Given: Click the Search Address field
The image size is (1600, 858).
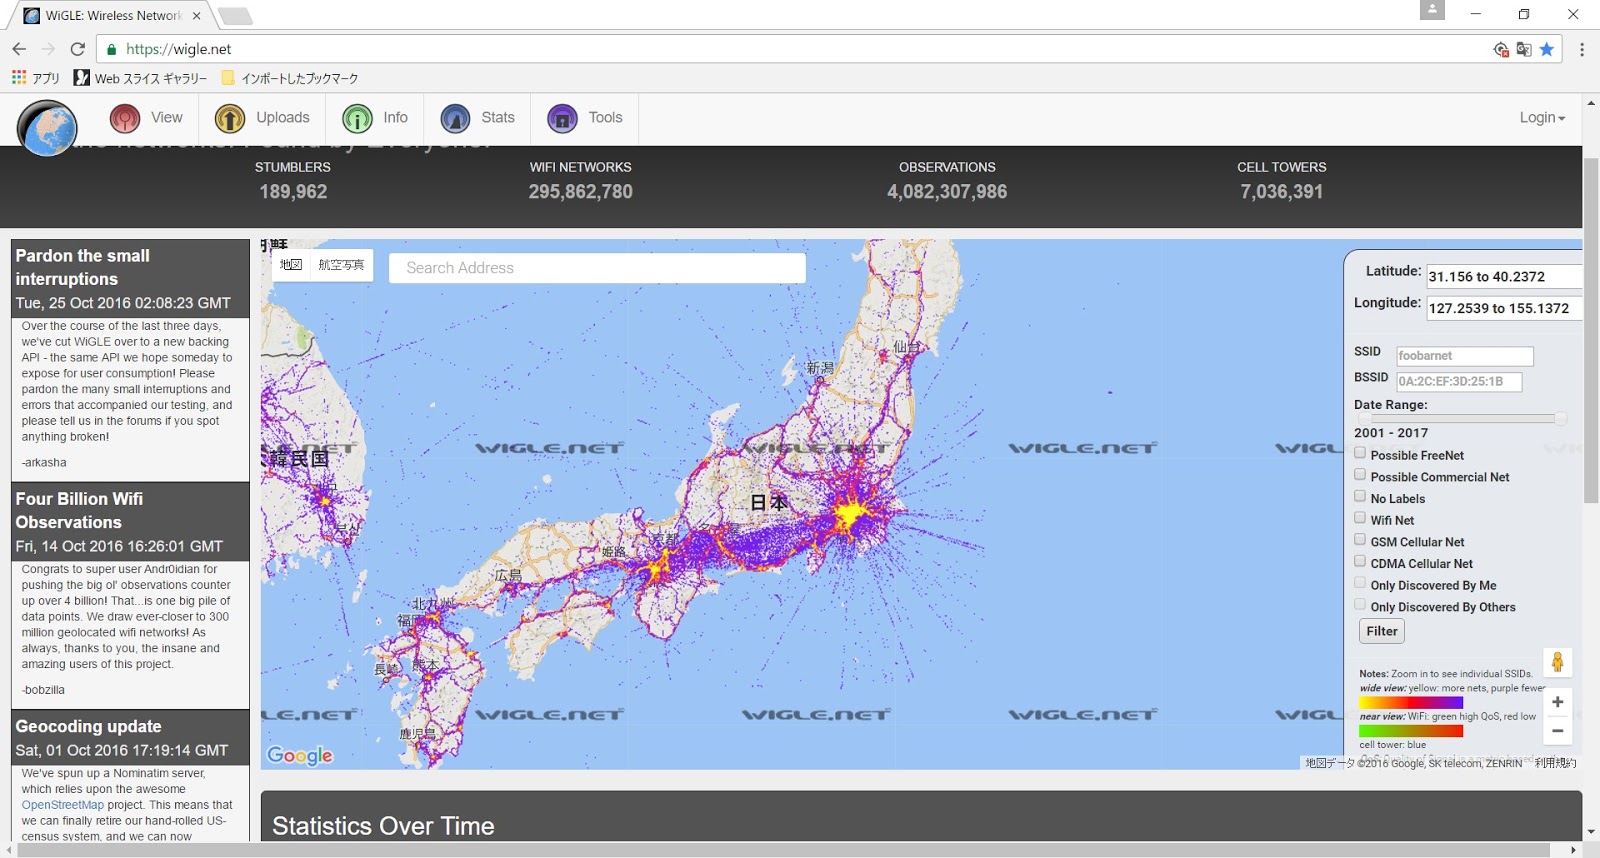Looking at the screenshot, I should pos(597,268).
